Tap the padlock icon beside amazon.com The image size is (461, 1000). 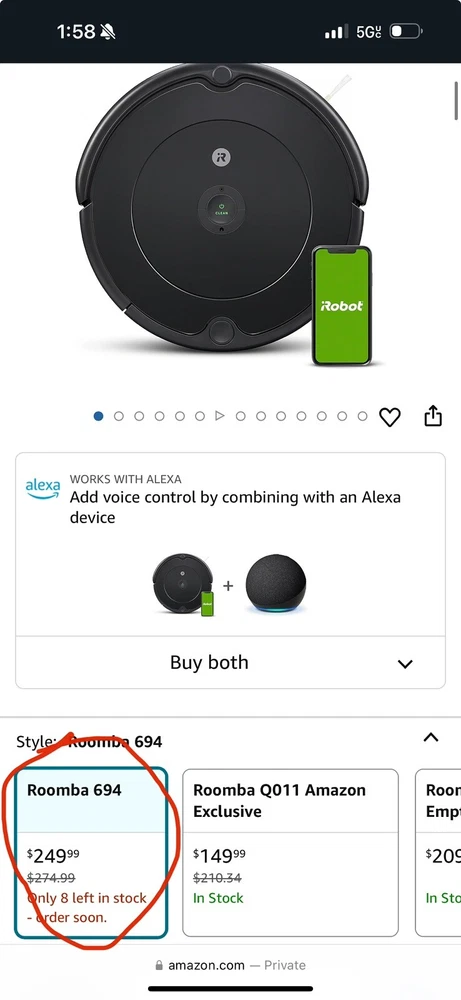coord(159,966)
